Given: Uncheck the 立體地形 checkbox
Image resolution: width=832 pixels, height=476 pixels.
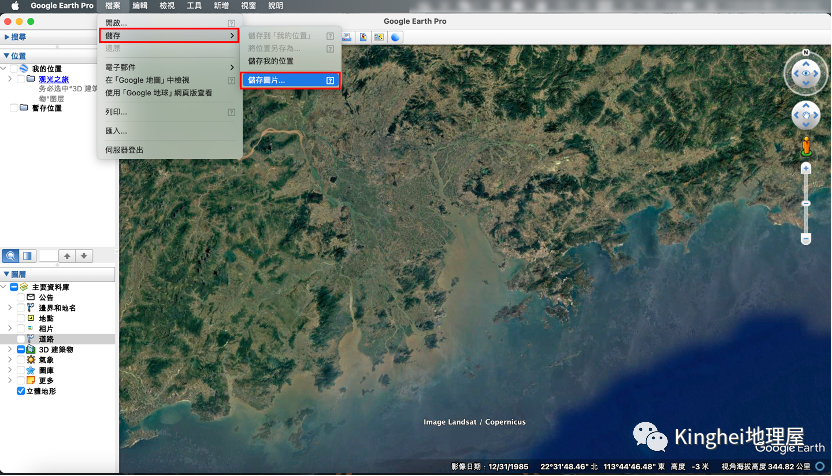Looking at the screenshot, I should (x=22, y=391).
